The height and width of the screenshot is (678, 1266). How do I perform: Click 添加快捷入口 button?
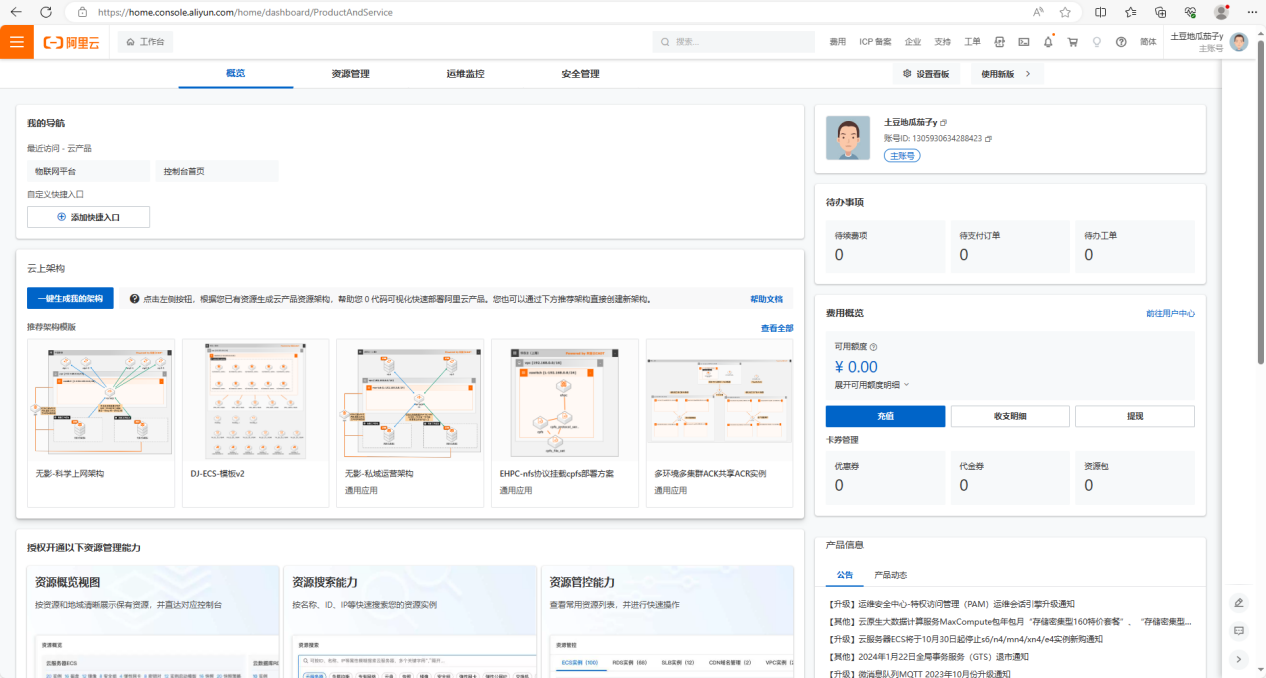pyautogui.click(x=88, y=217)
